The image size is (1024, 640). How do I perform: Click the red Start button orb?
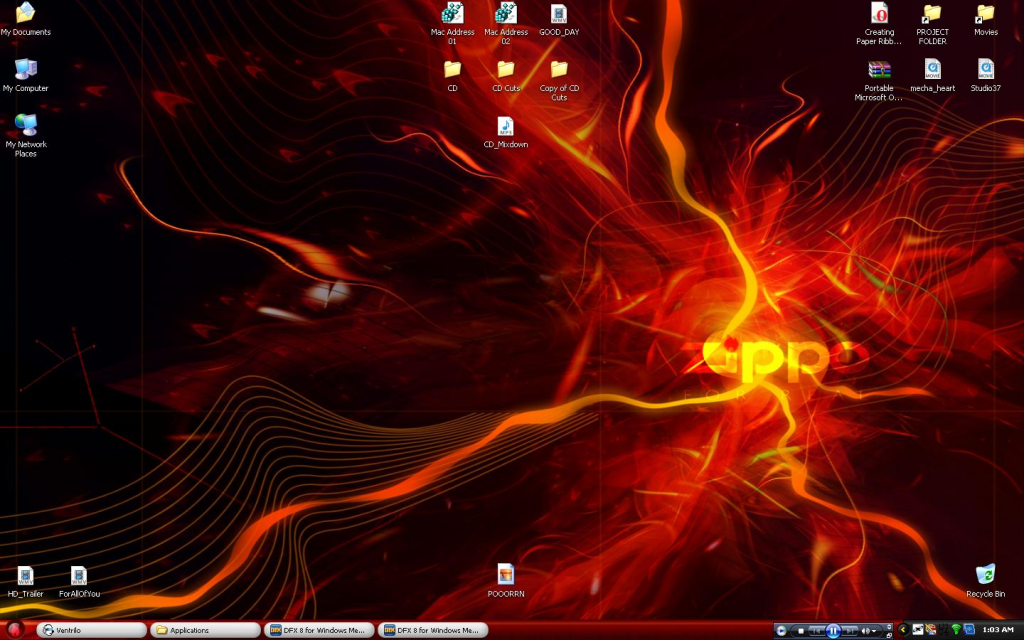pyautogui.click(x=15, y=630)
